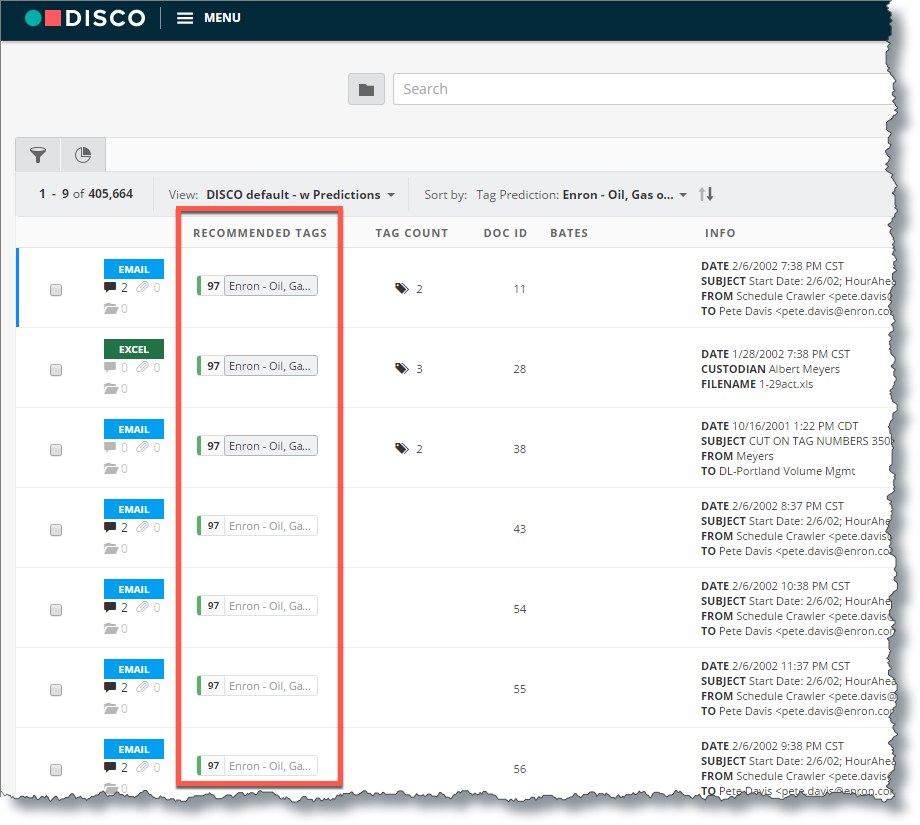Open comments icon for document 11

point(110,288)
